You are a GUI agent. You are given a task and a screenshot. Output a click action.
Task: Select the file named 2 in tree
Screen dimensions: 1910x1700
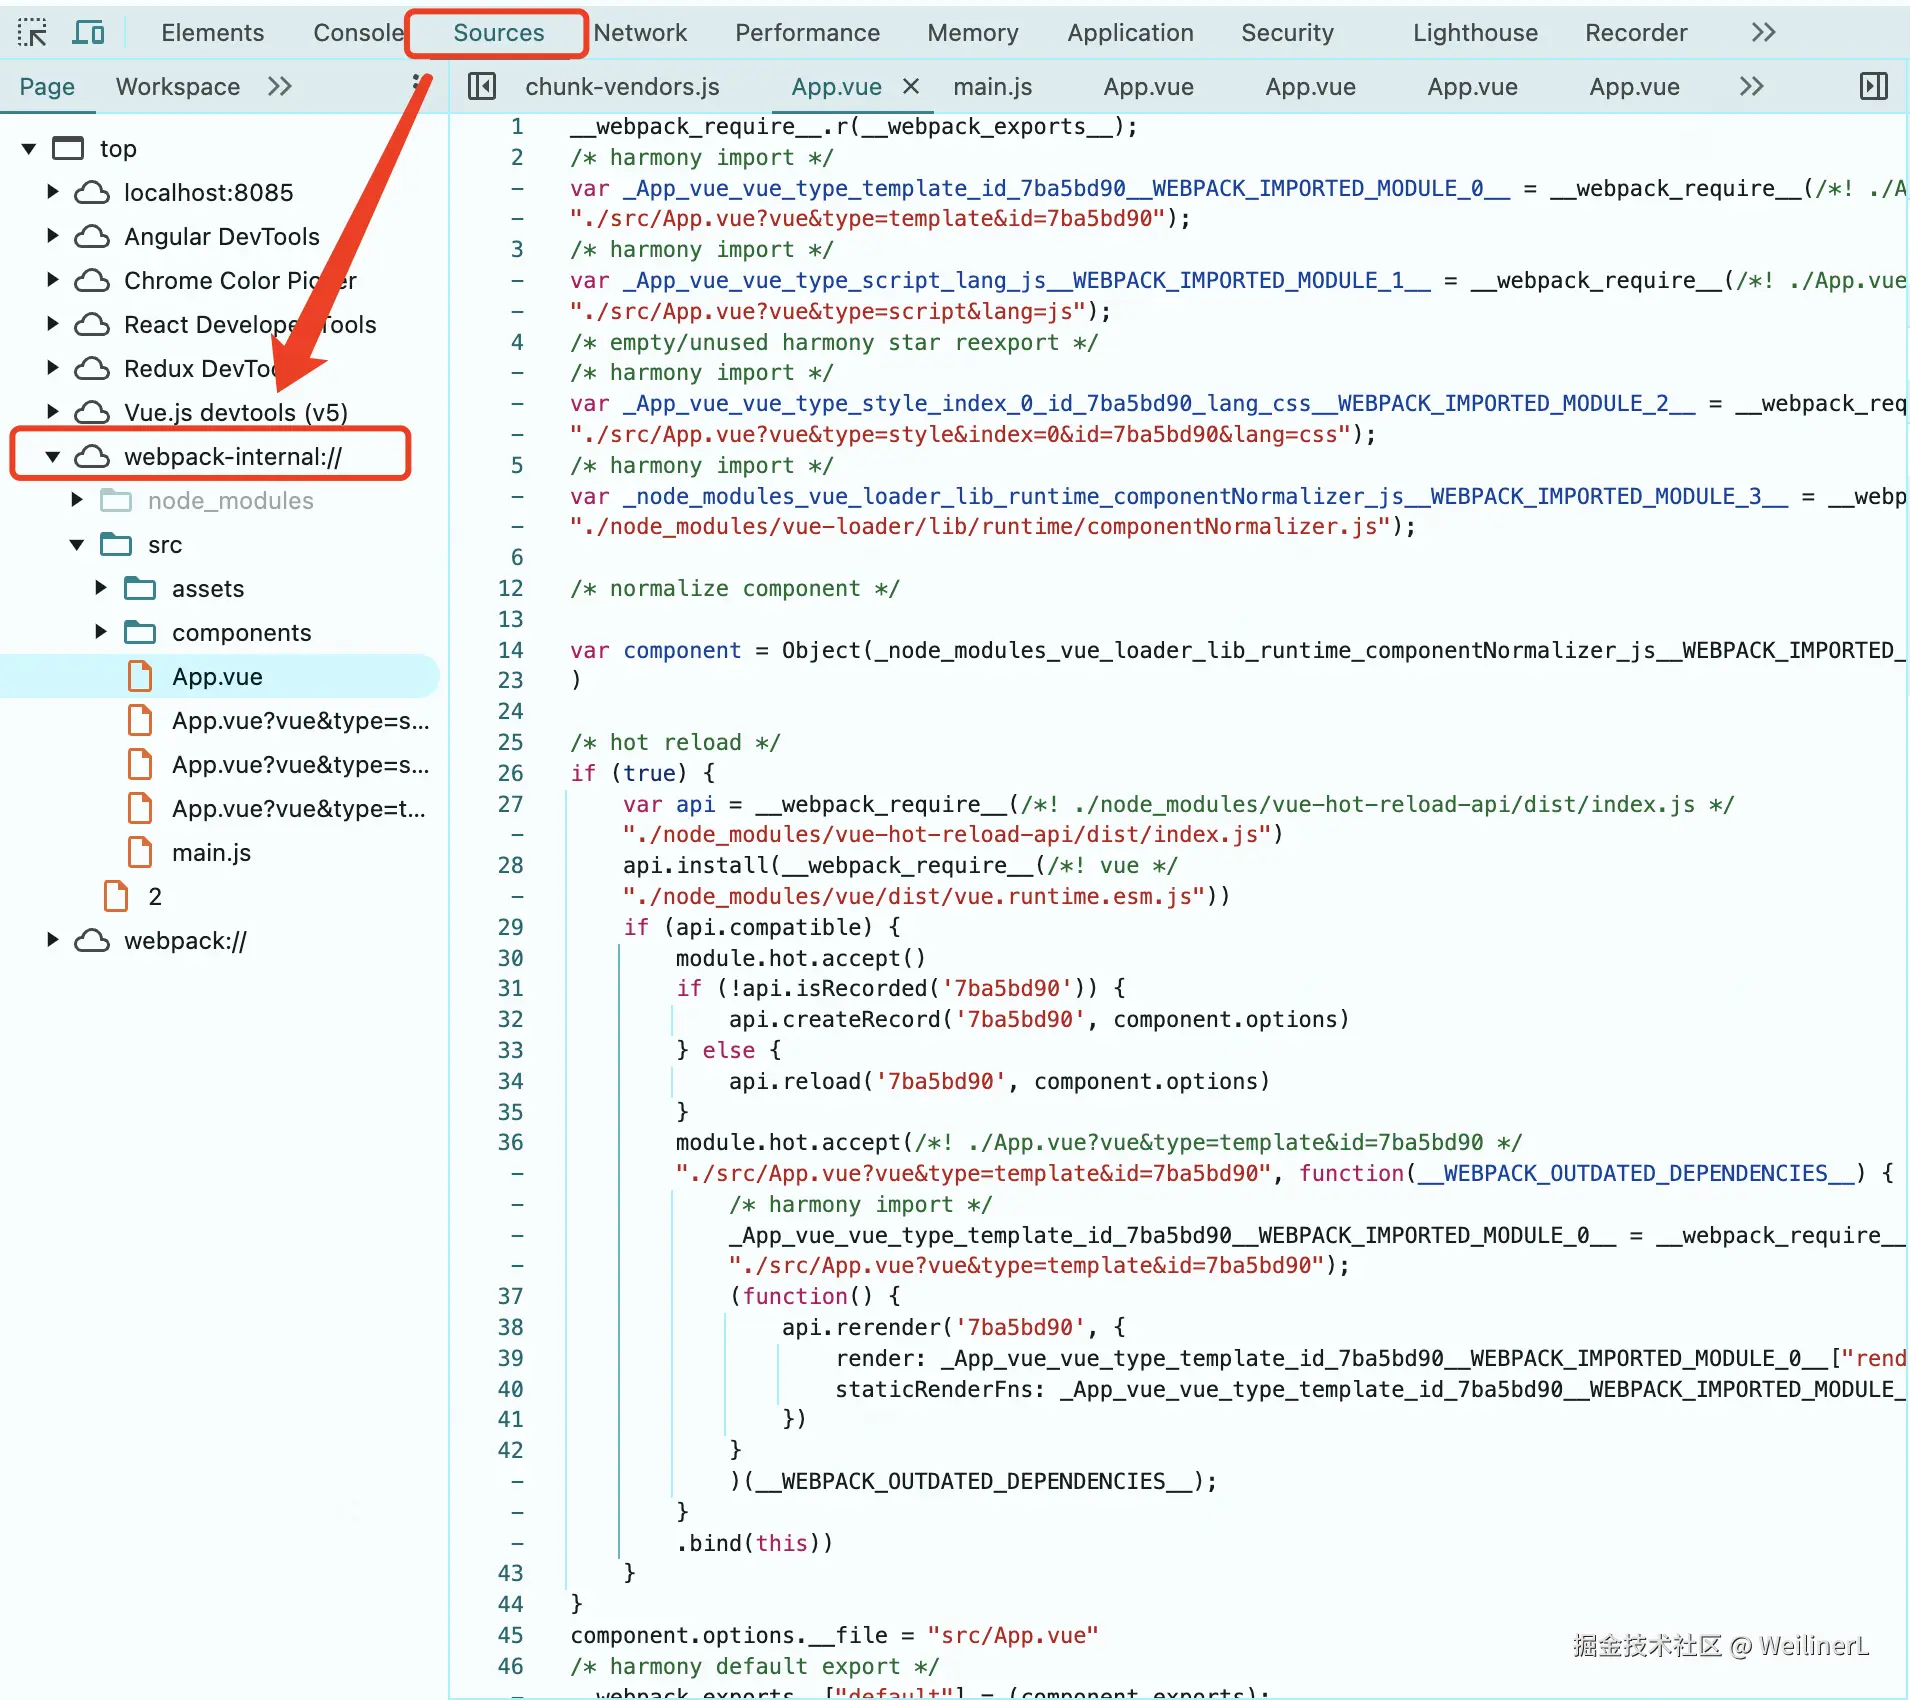pos(155,897)
